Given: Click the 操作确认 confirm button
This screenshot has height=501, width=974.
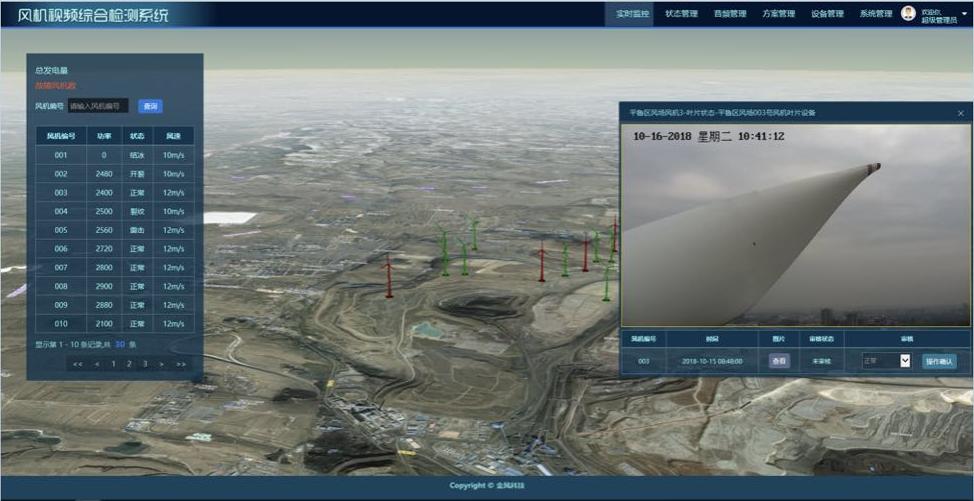Looking at the screenshot, I should pyautogui.click(x=939, y=361).
